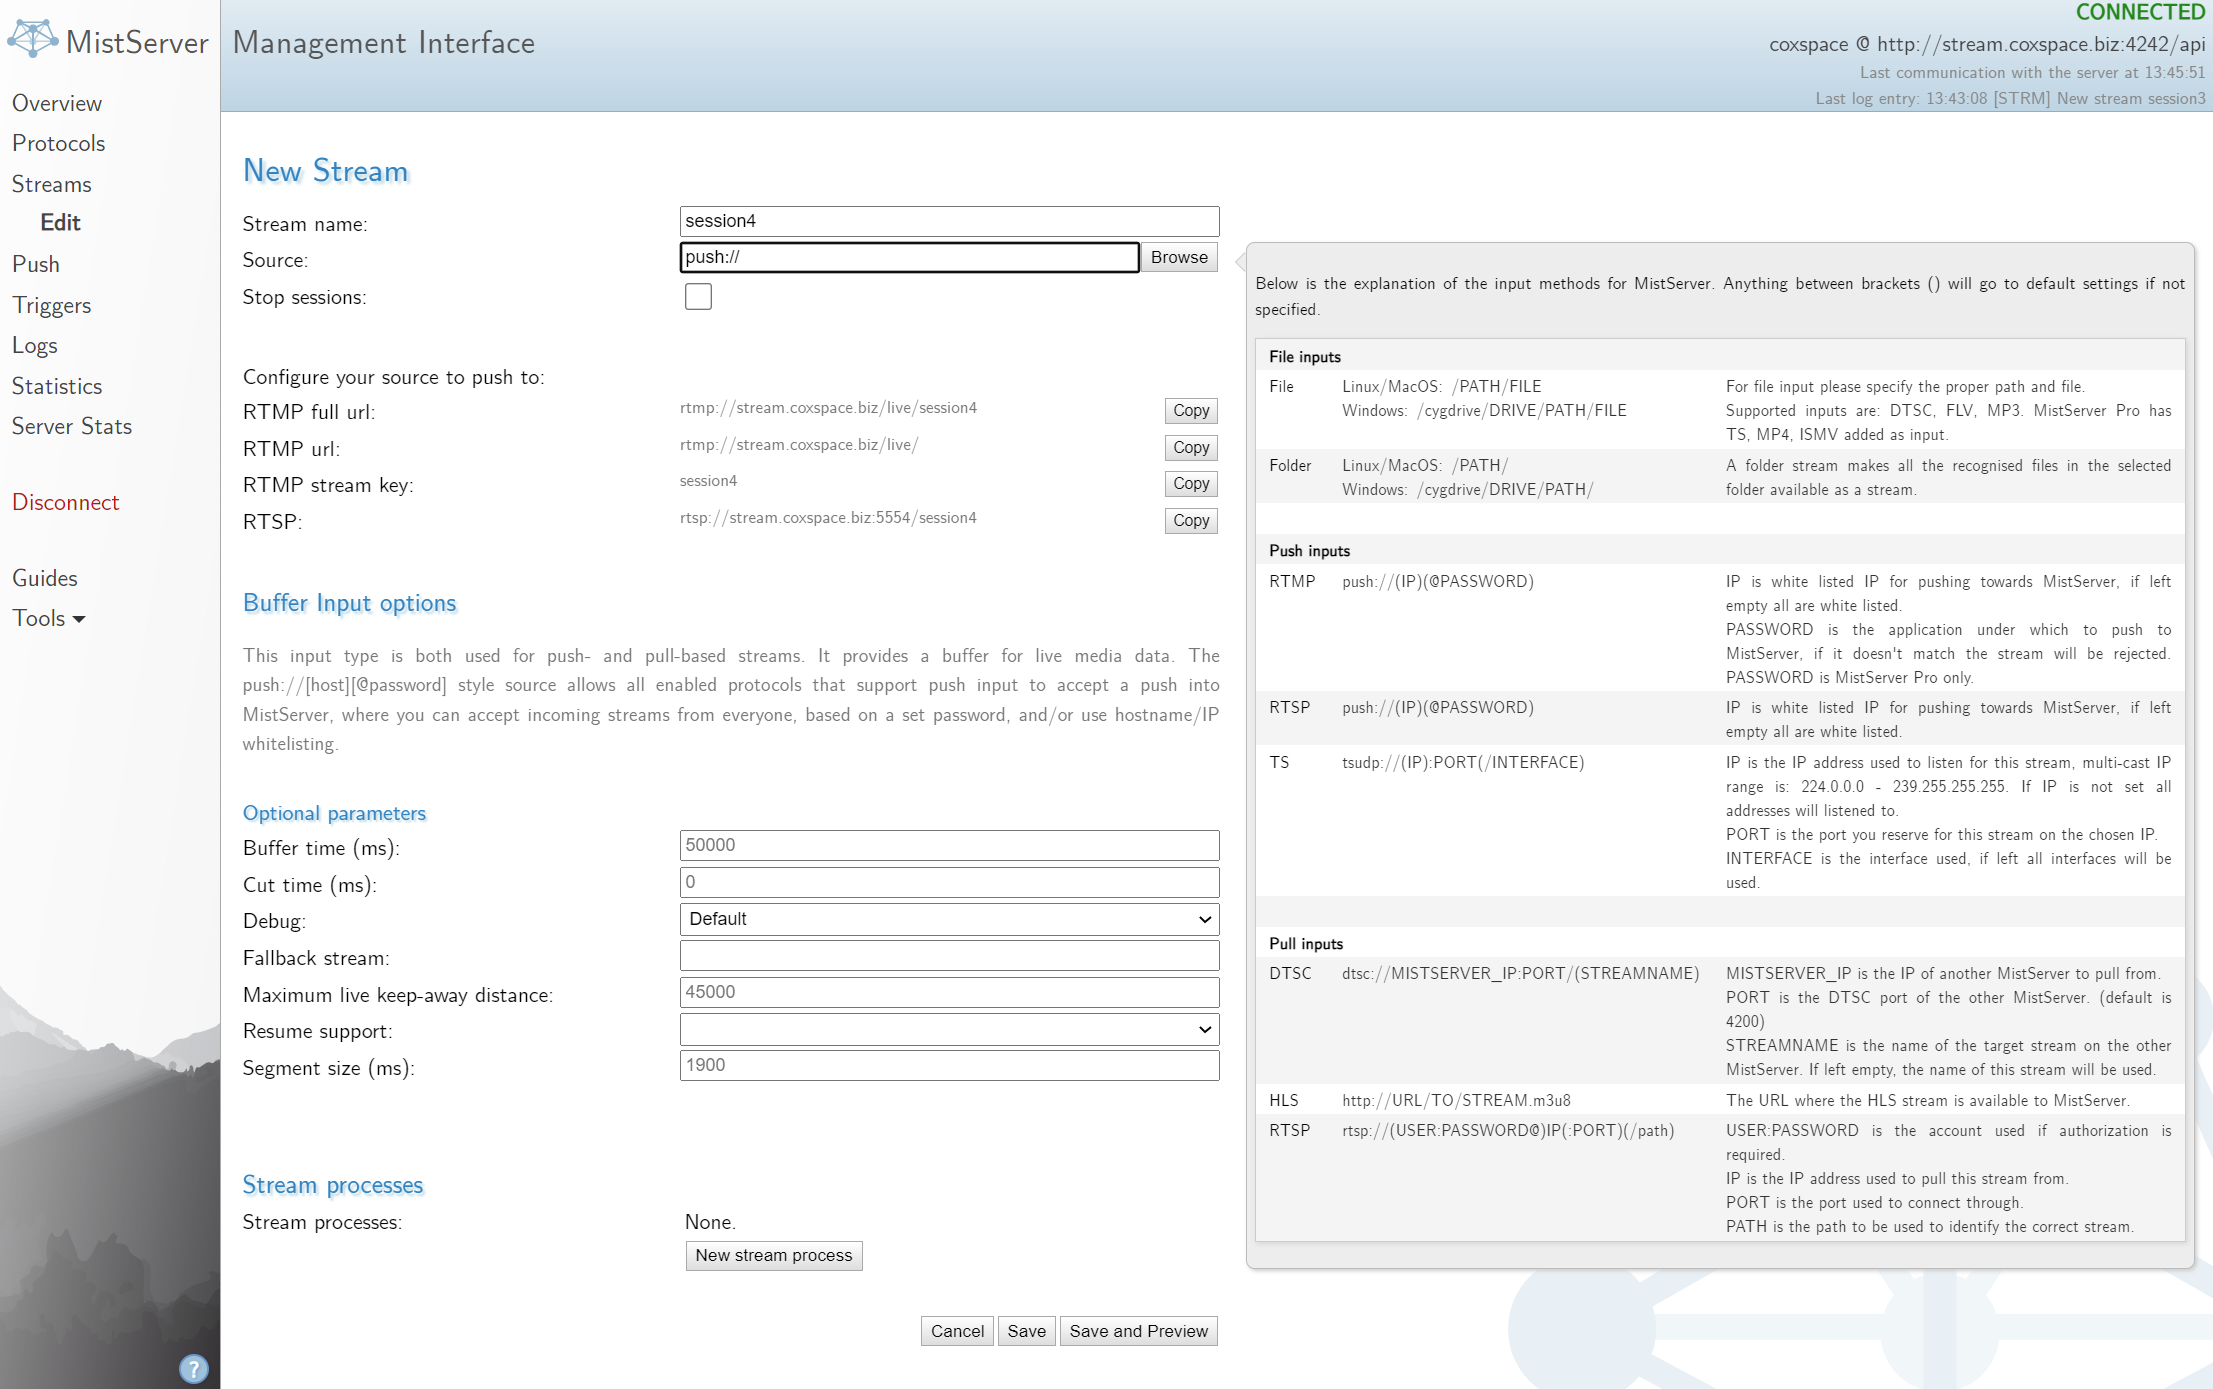The height and width of the screenshot is (1389, 2213).
Task: Click the Cut time input
Action: coord(949,882)
